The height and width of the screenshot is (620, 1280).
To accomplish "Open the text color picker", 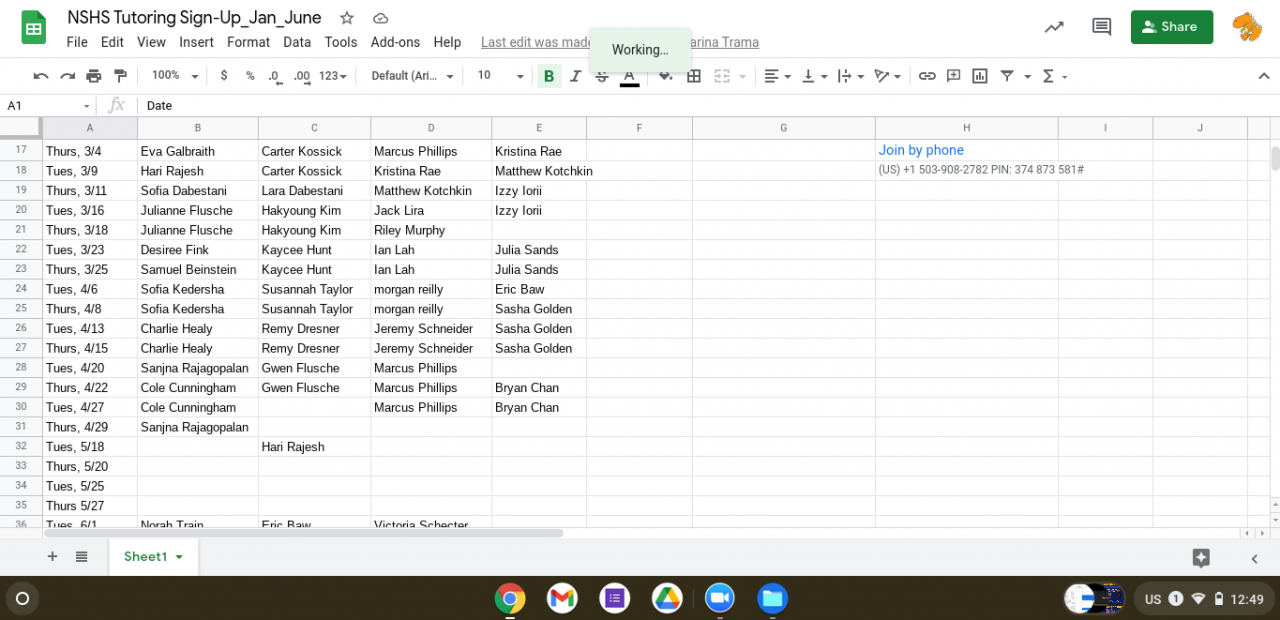I will coord(629,76).
